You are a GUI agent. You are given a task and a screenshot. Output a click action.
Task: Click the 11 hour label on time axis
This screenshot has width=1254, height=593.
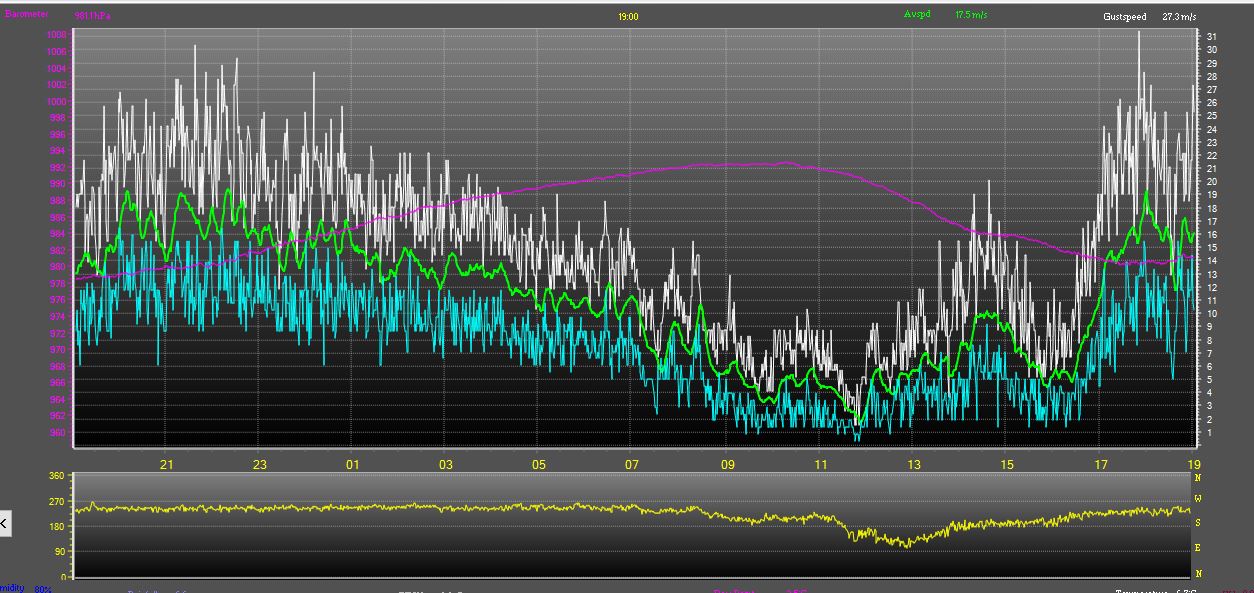[821, 464]
